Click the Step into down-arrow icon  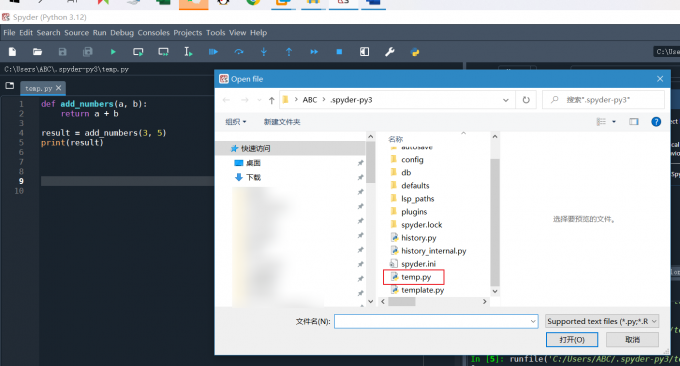tap(264, 52)
